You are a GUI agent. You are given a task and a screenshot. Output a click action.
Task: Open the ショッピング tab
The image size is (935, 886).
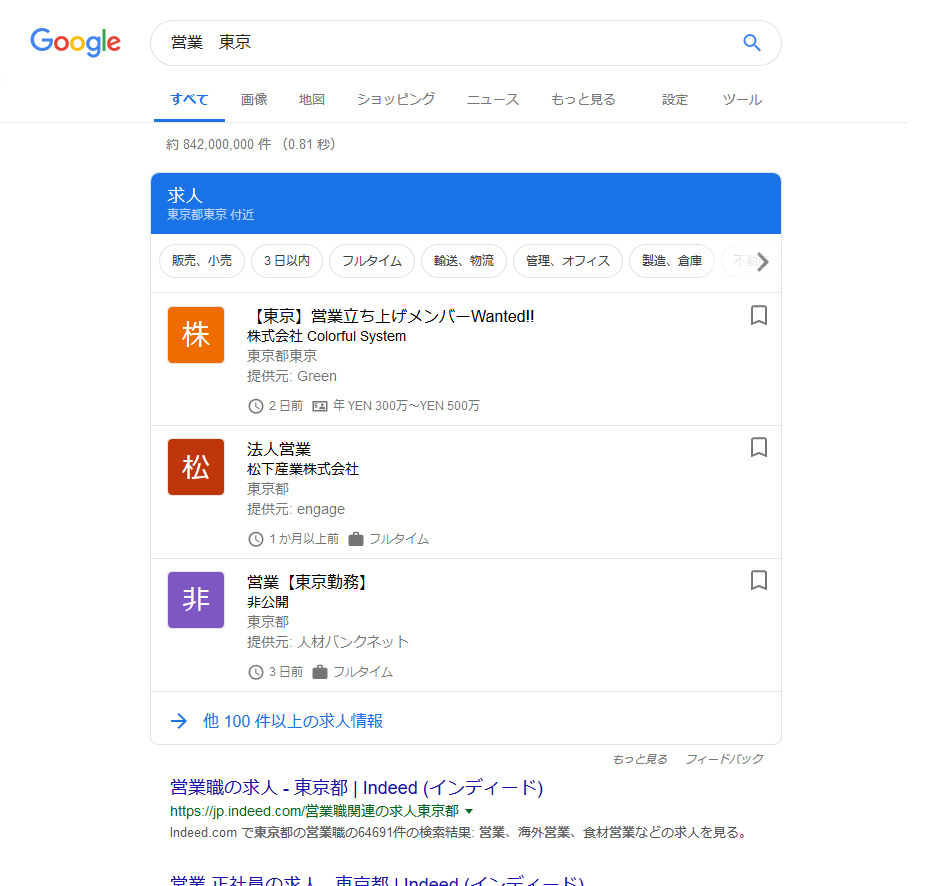396,100
